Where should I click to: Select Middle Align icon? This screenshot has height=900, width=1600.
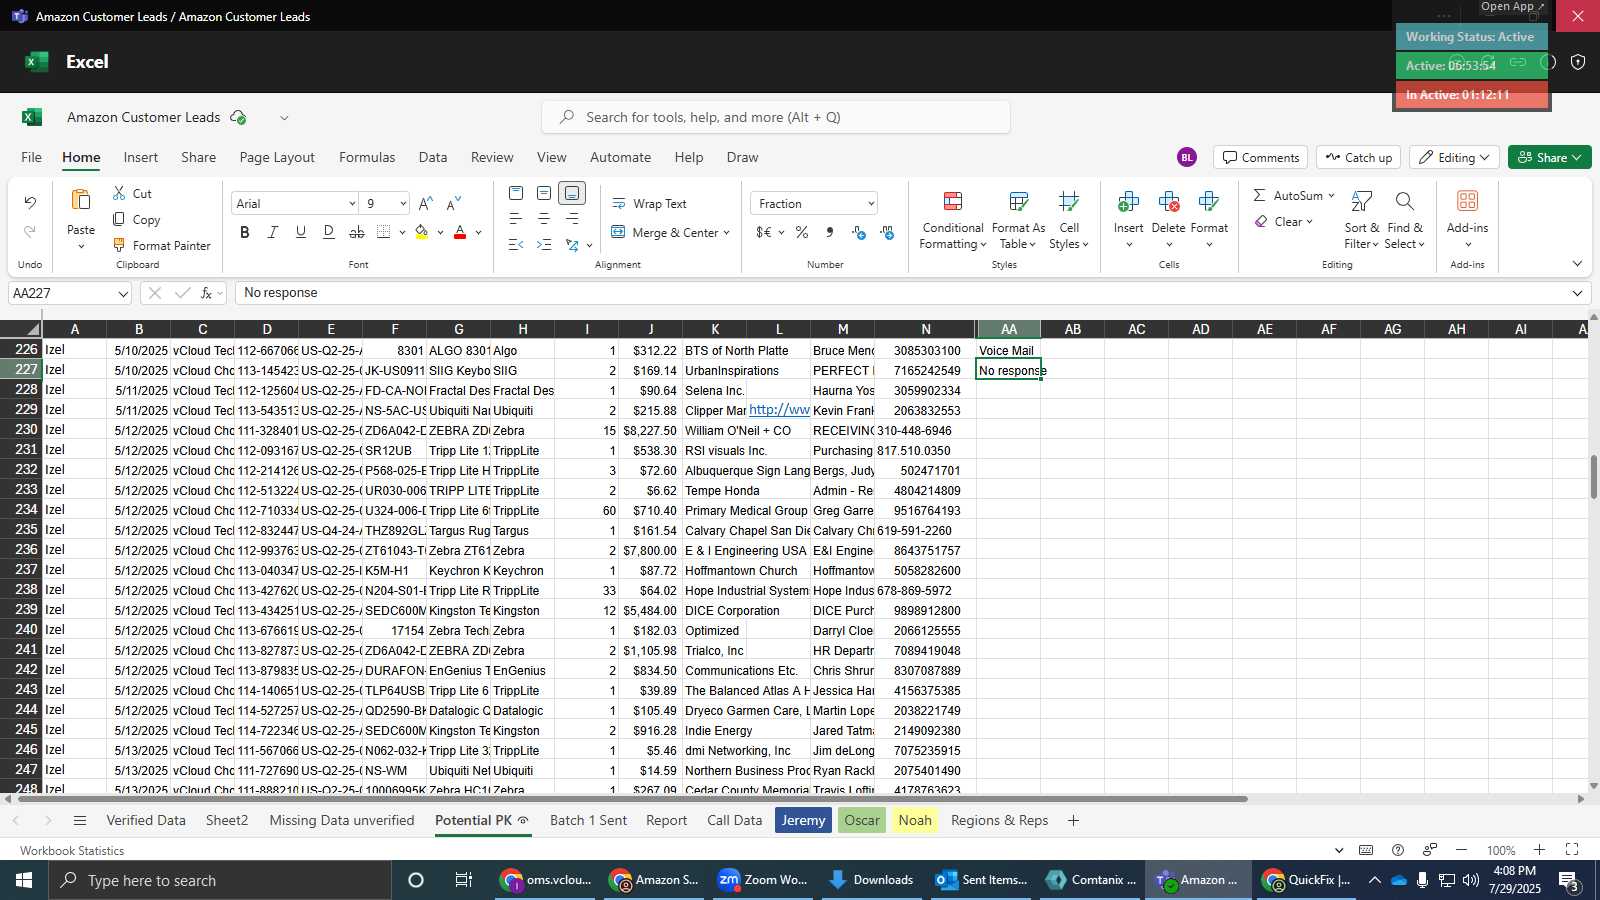(544, 193)
